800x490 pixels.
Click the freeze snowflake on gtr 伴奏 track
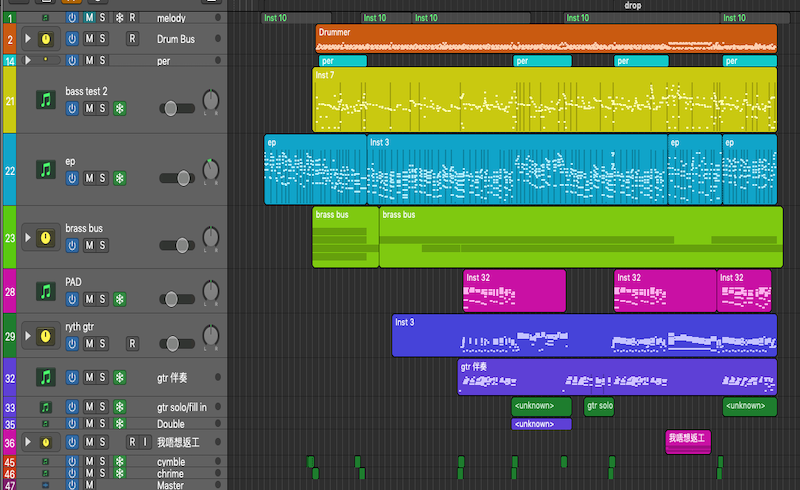[120, 378]
